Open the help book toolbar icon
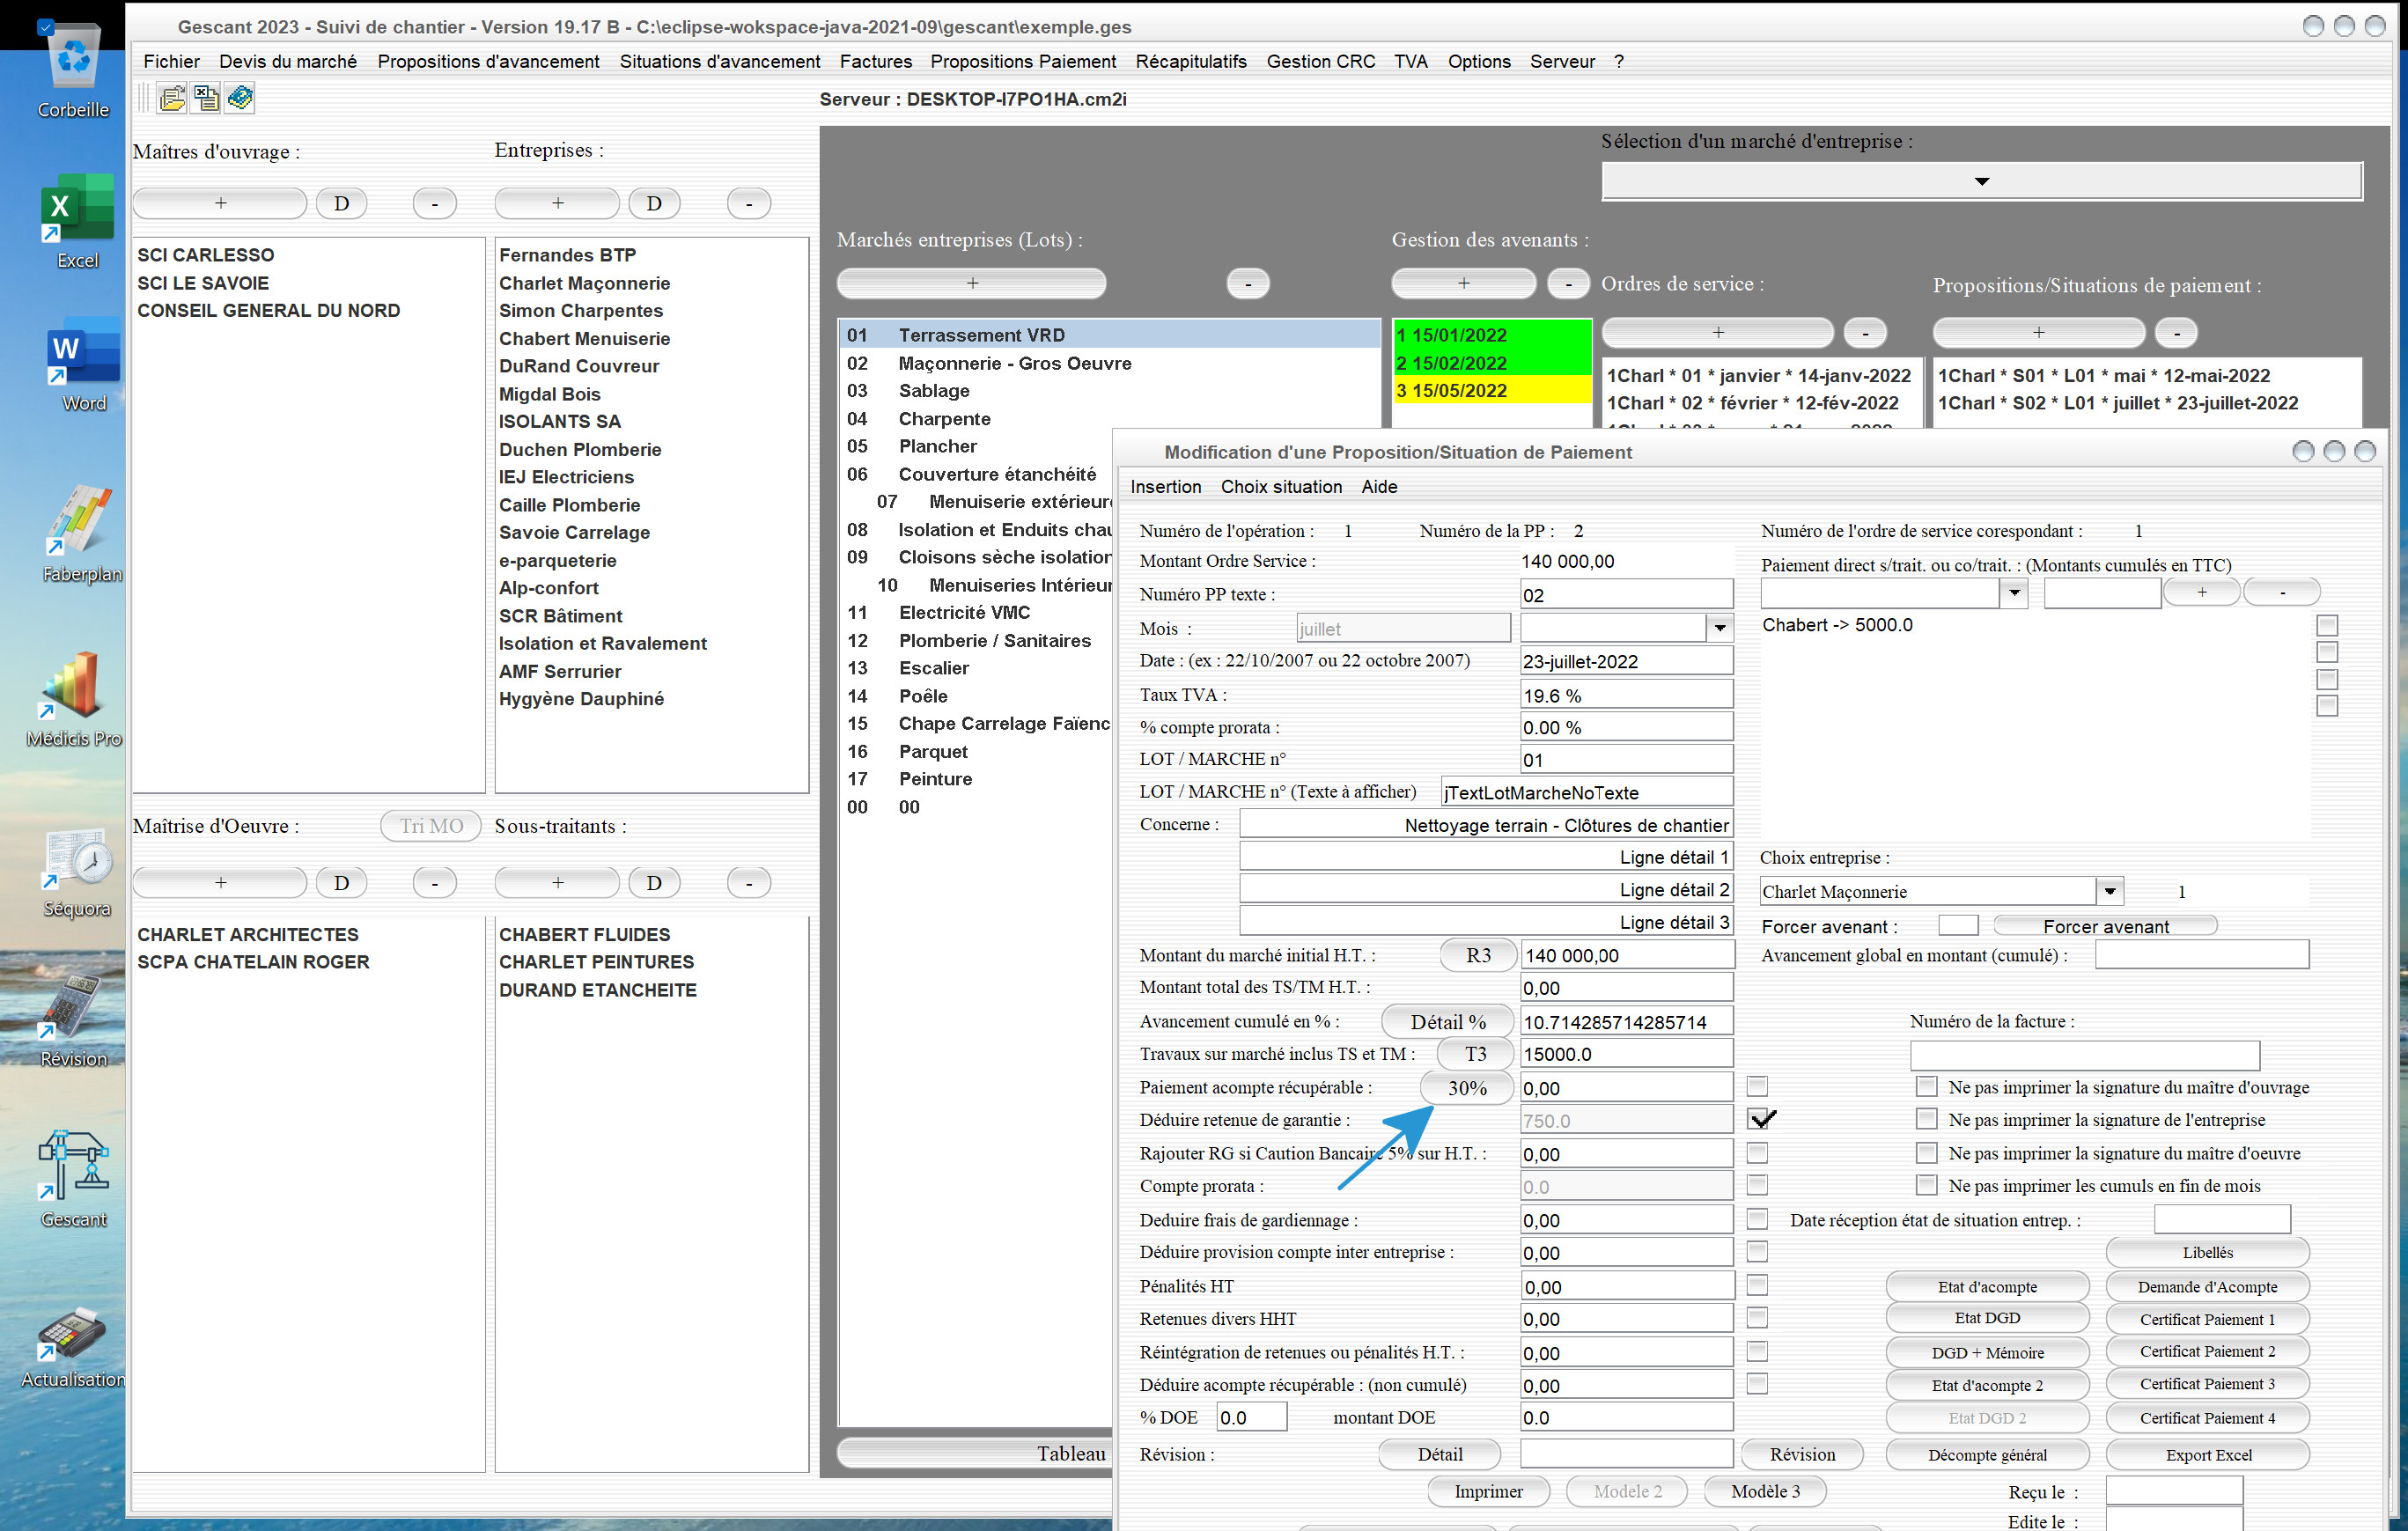The width and height of the screenshot is (2408, 1531). click(240, 98)
